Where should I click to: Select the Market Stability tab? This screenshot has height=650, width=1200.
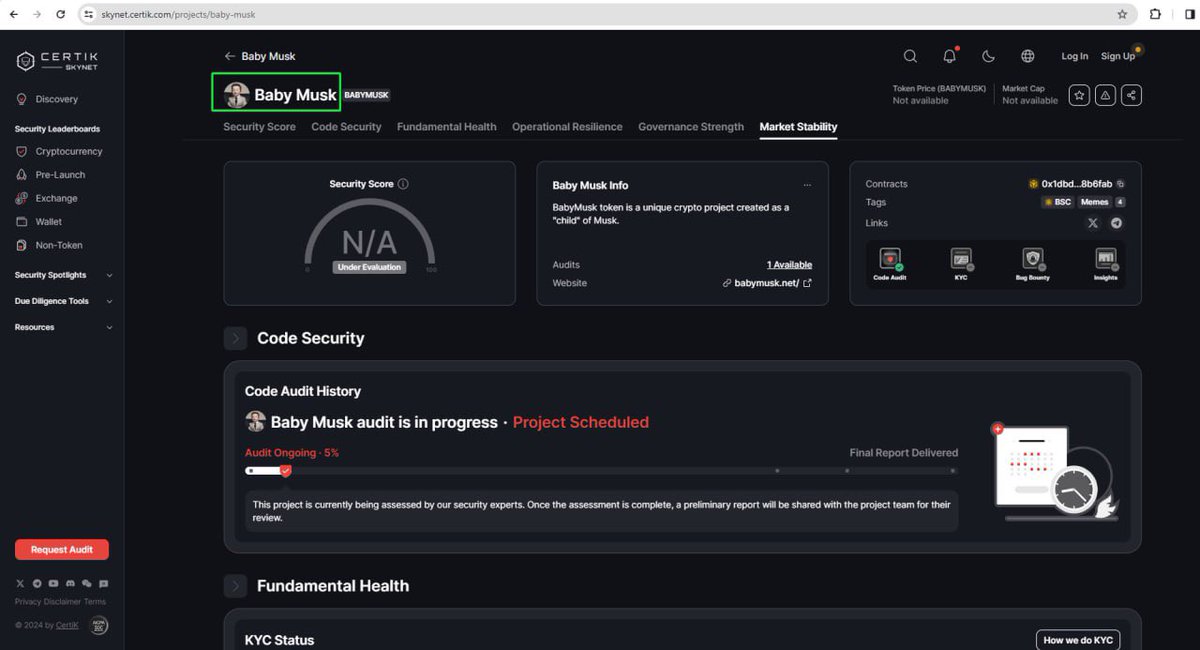point(798,127)
